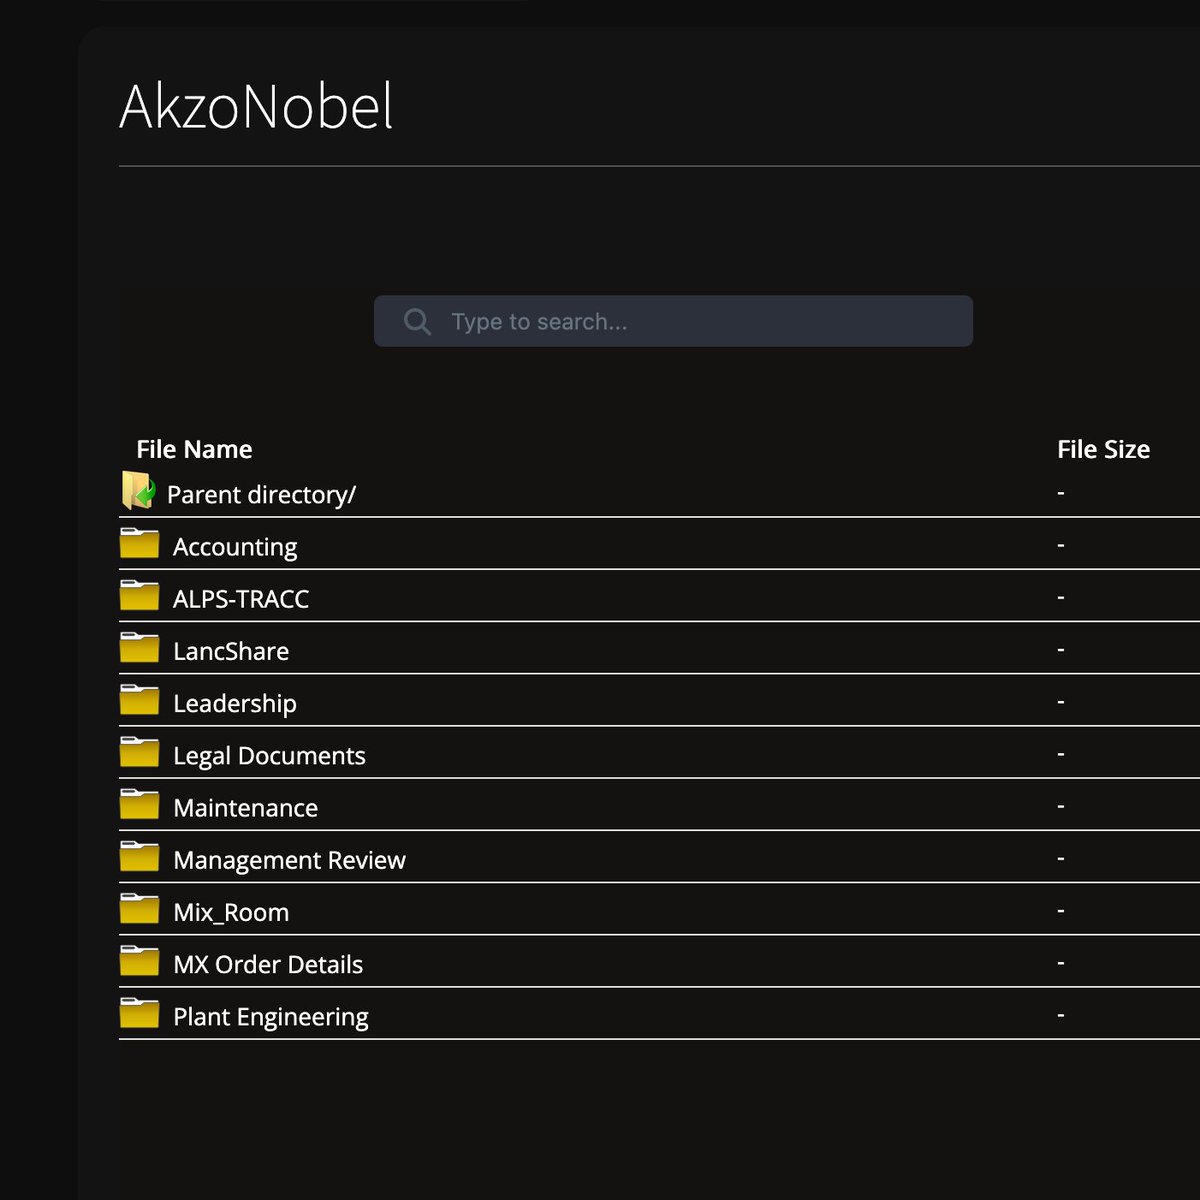This screenshot has width=1200, height=1200.
Task: Open the LancShare folder name
Action: point(231,651)
